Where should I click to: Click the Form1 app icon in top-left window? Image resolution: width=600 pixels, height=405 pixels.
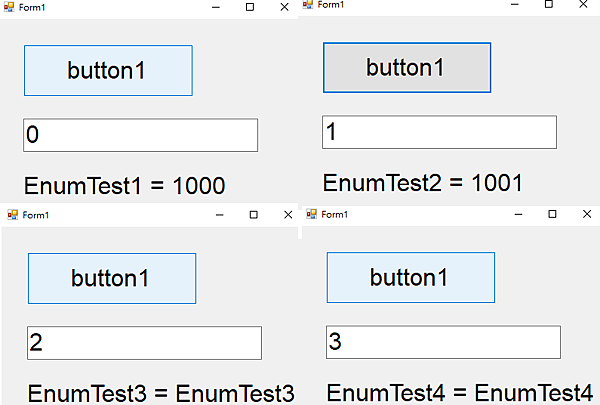(x=9, y=7)
